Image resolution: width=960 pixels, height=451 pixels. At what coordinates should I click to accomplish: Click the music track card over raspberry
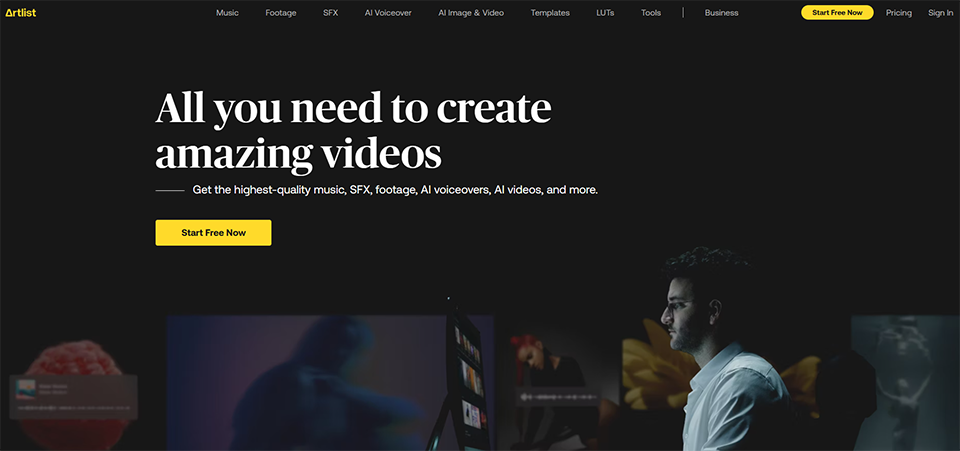73,397
